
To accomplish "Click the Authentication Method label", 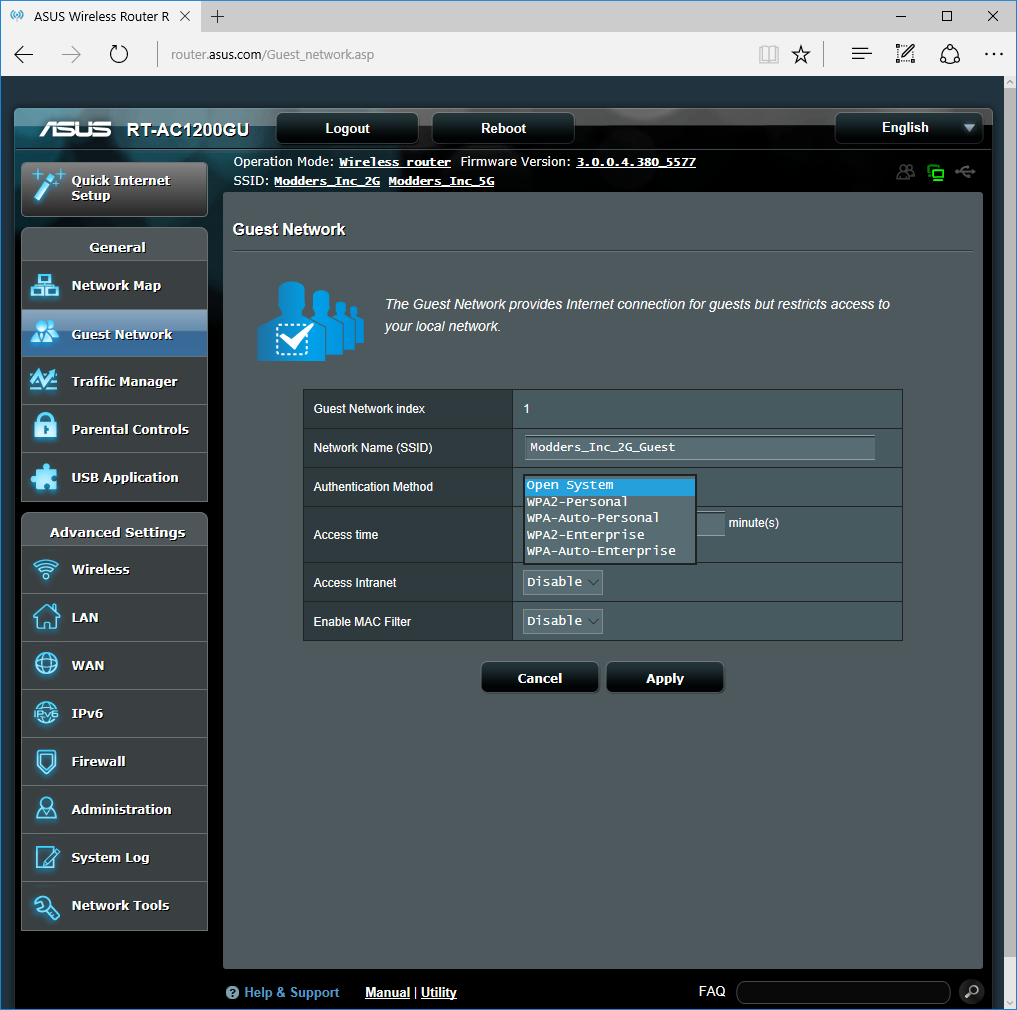I will (373, 487).
